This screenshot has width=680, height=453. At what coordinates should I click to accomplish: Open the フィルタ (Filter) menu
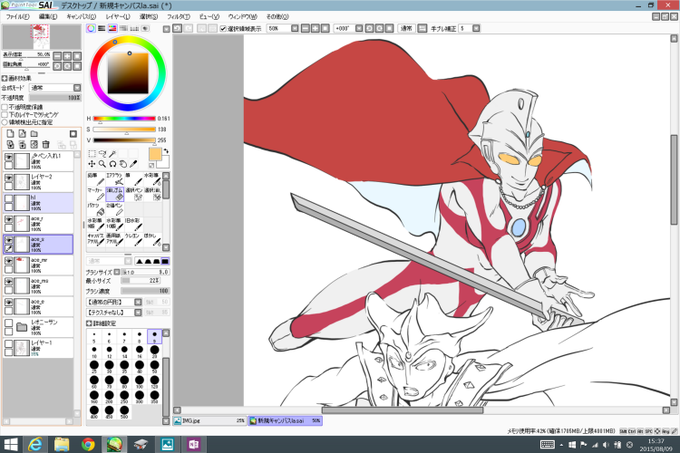178,17
